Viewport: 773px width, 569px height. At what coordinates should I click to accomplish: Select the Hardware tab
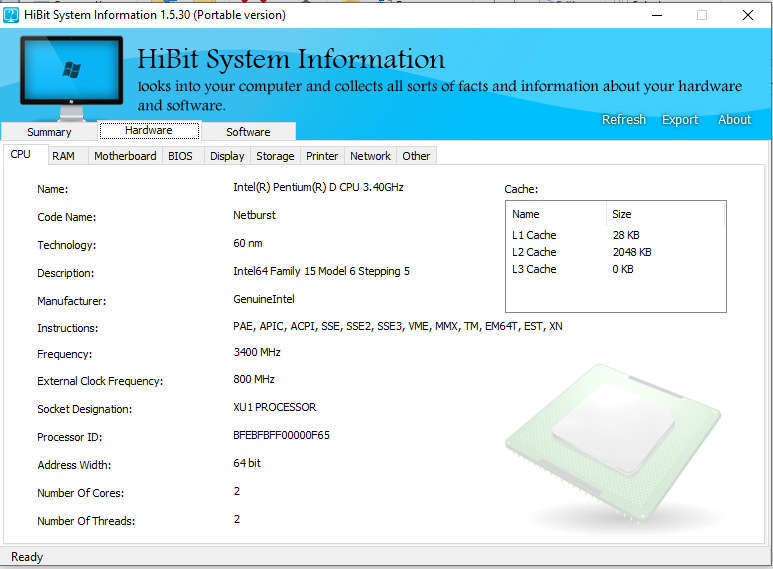(x=149, y=131)
